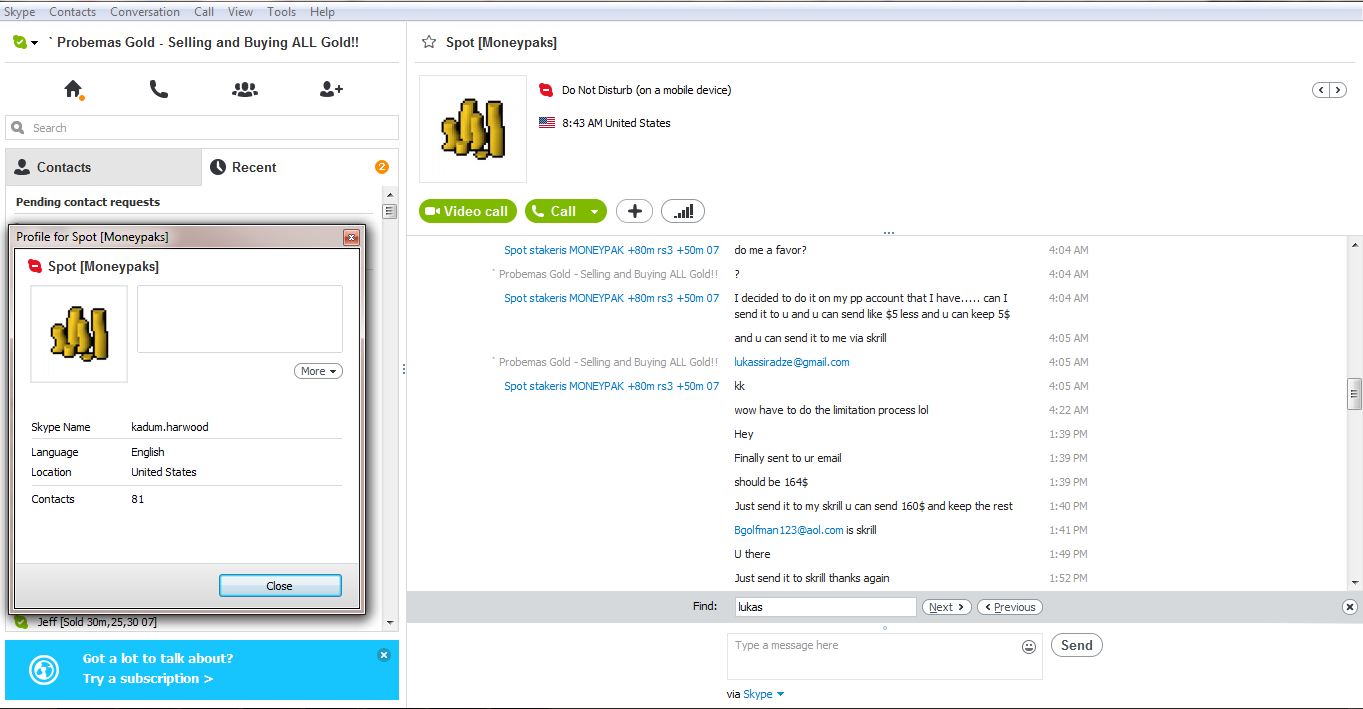Screen dimensions: 1363x709
Task: Click the Skype Name value kadum.harwood
Action: tap(170, 427)
